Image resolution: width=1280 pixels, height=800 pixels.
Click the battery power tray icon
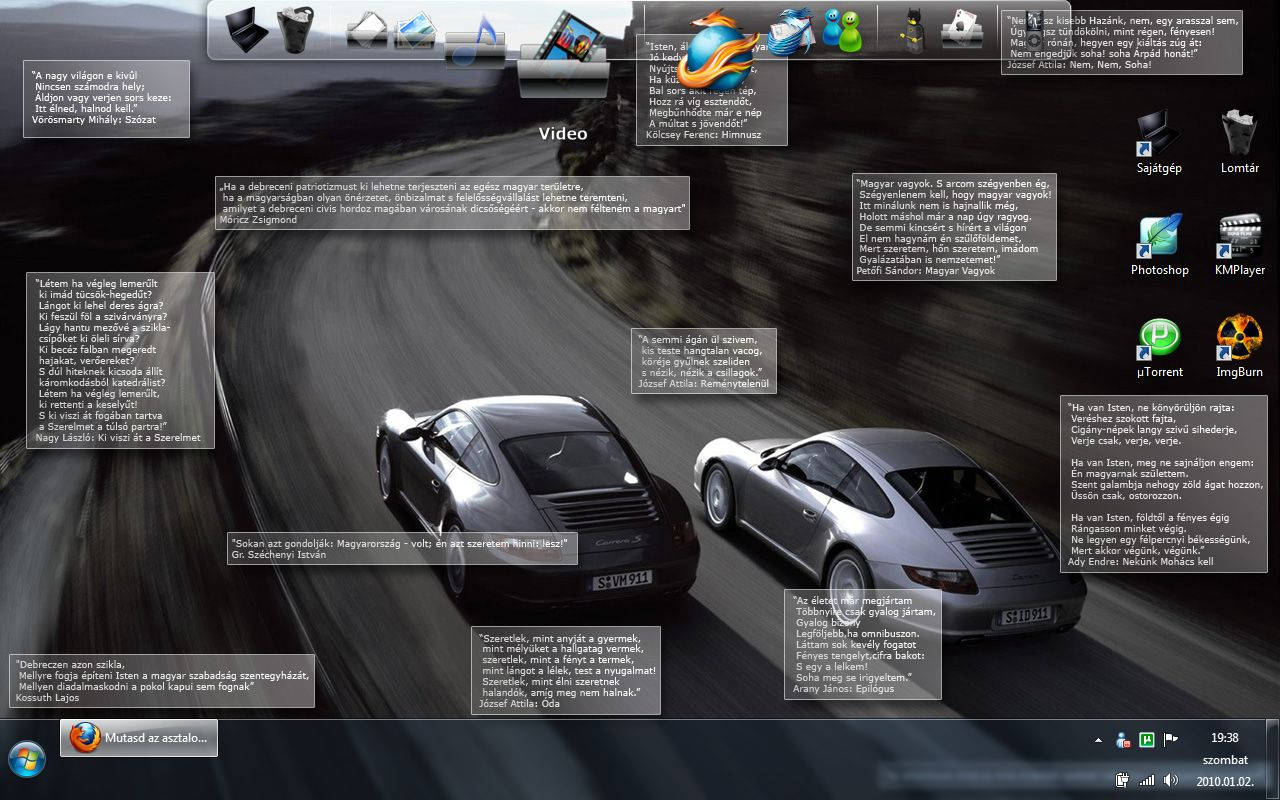click(x=1123, y=780)
